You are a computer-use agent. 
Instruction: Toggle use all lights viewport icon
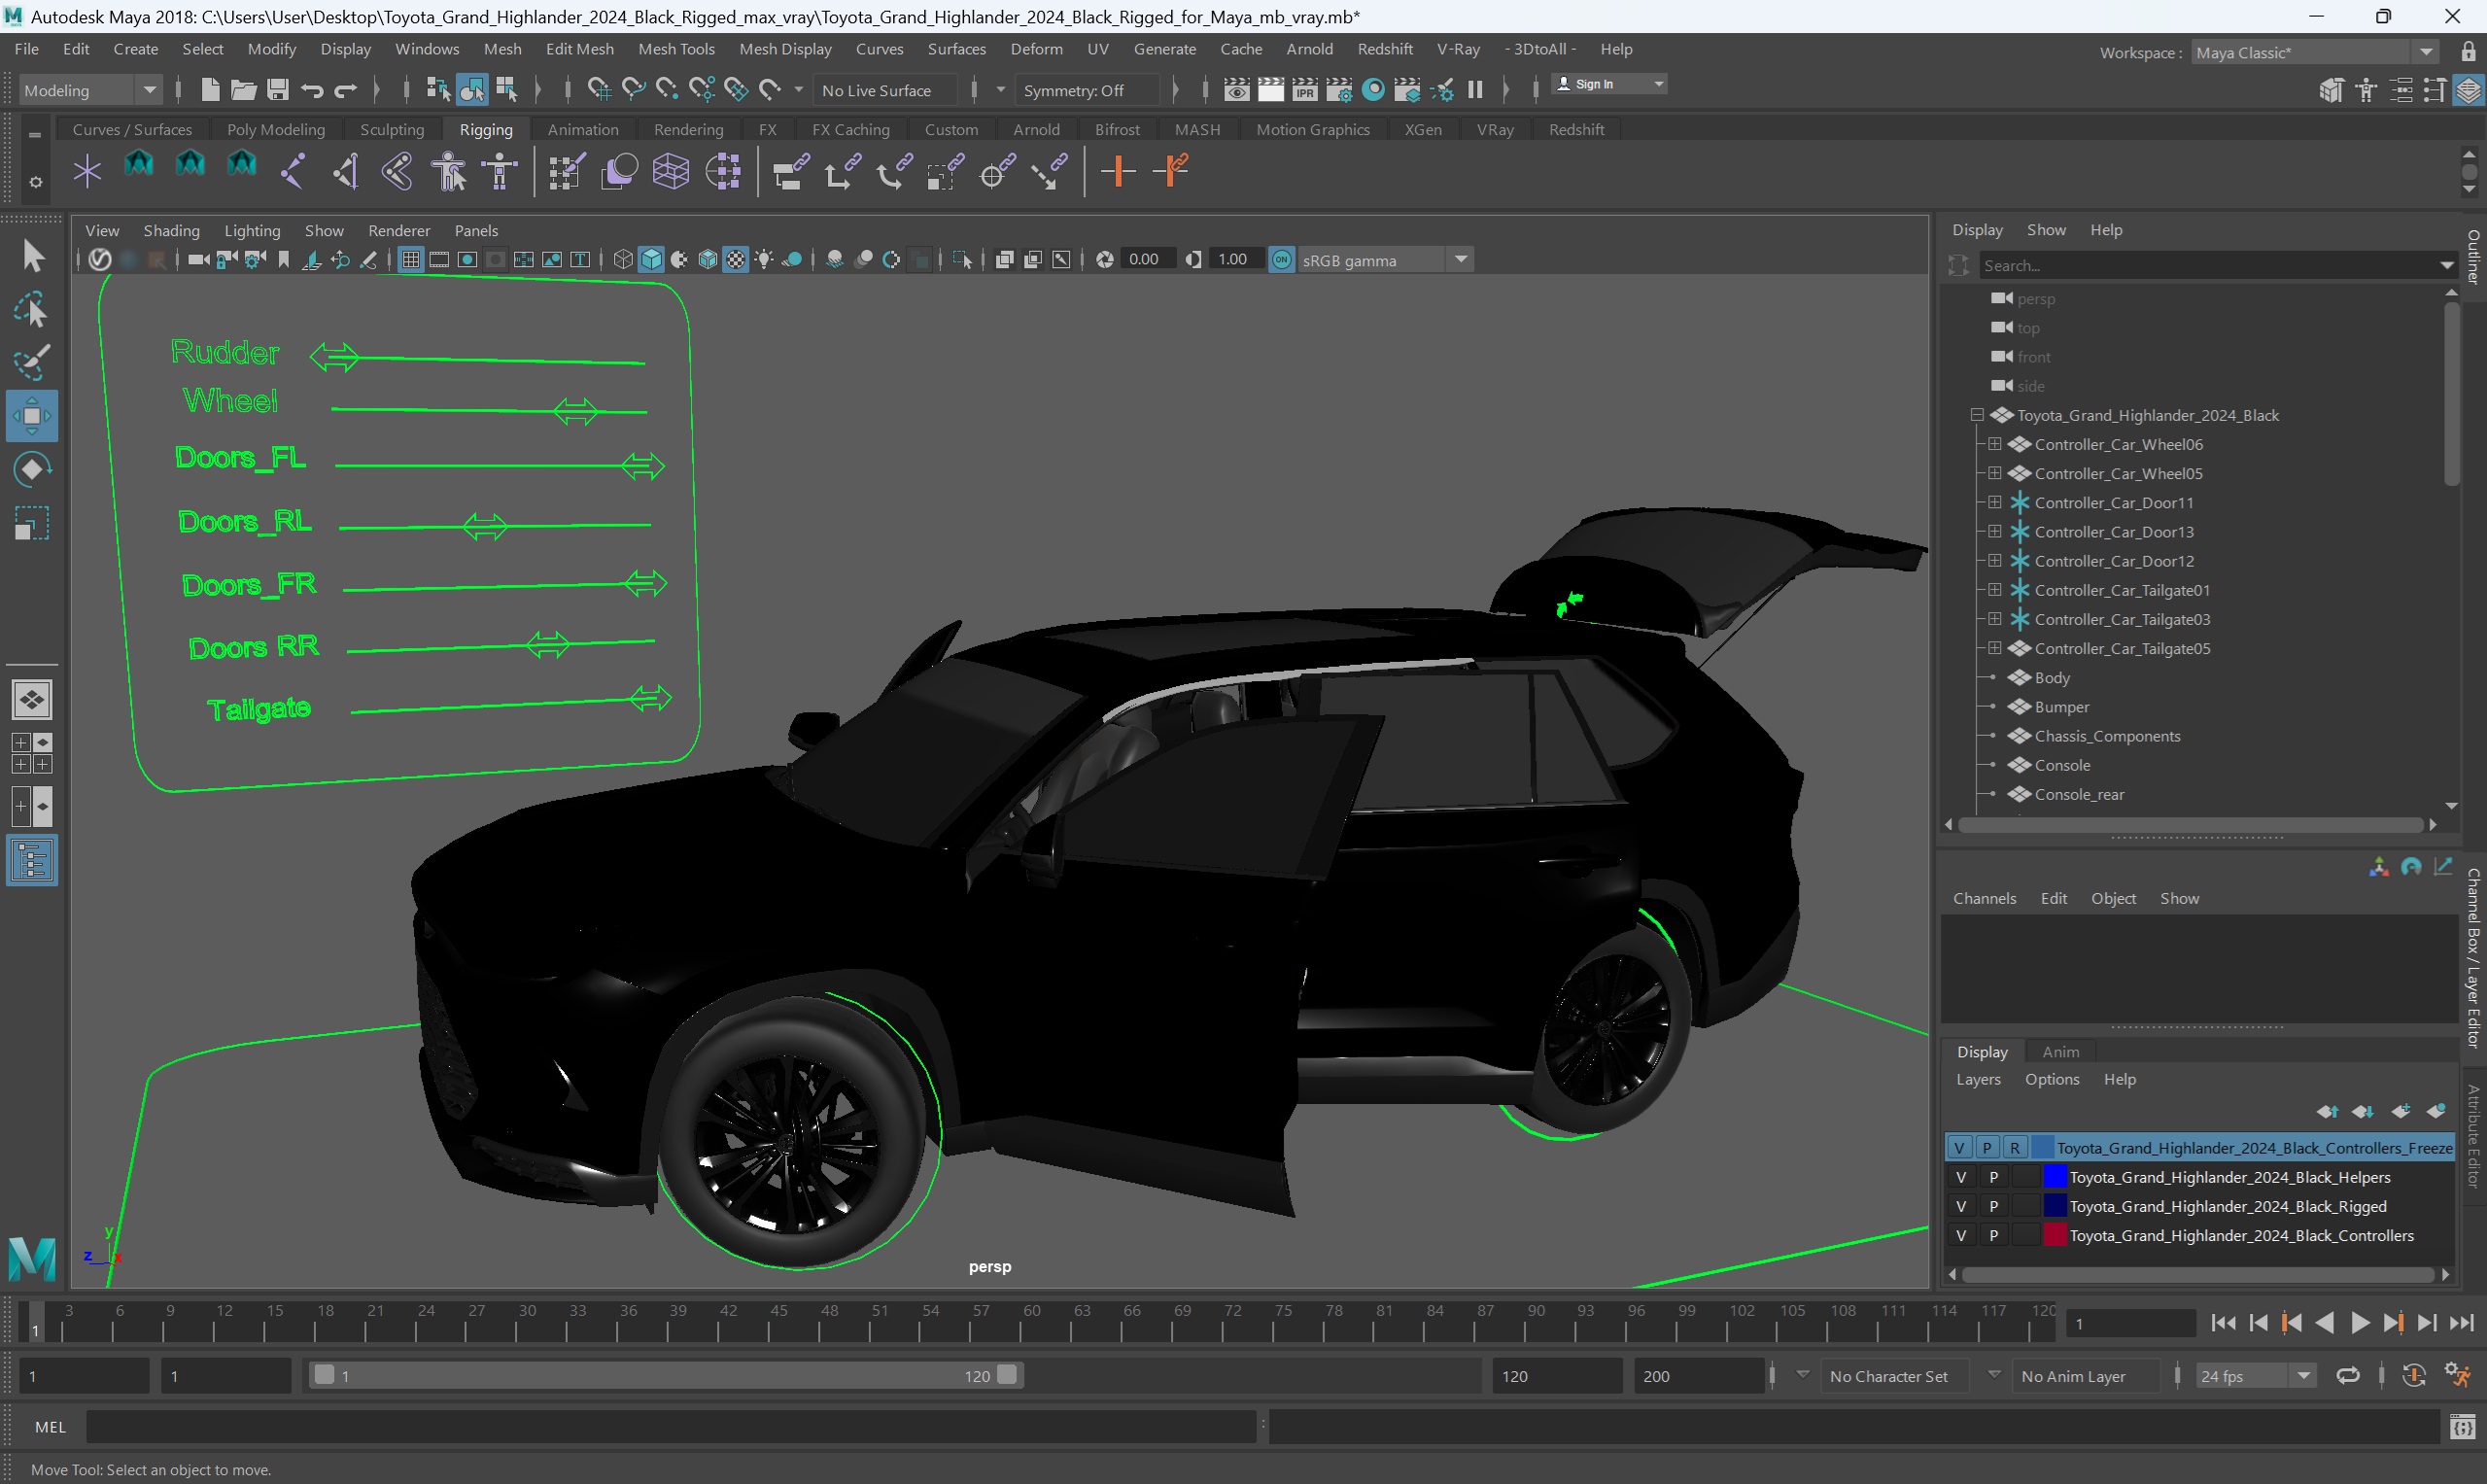tap(764, 260)
